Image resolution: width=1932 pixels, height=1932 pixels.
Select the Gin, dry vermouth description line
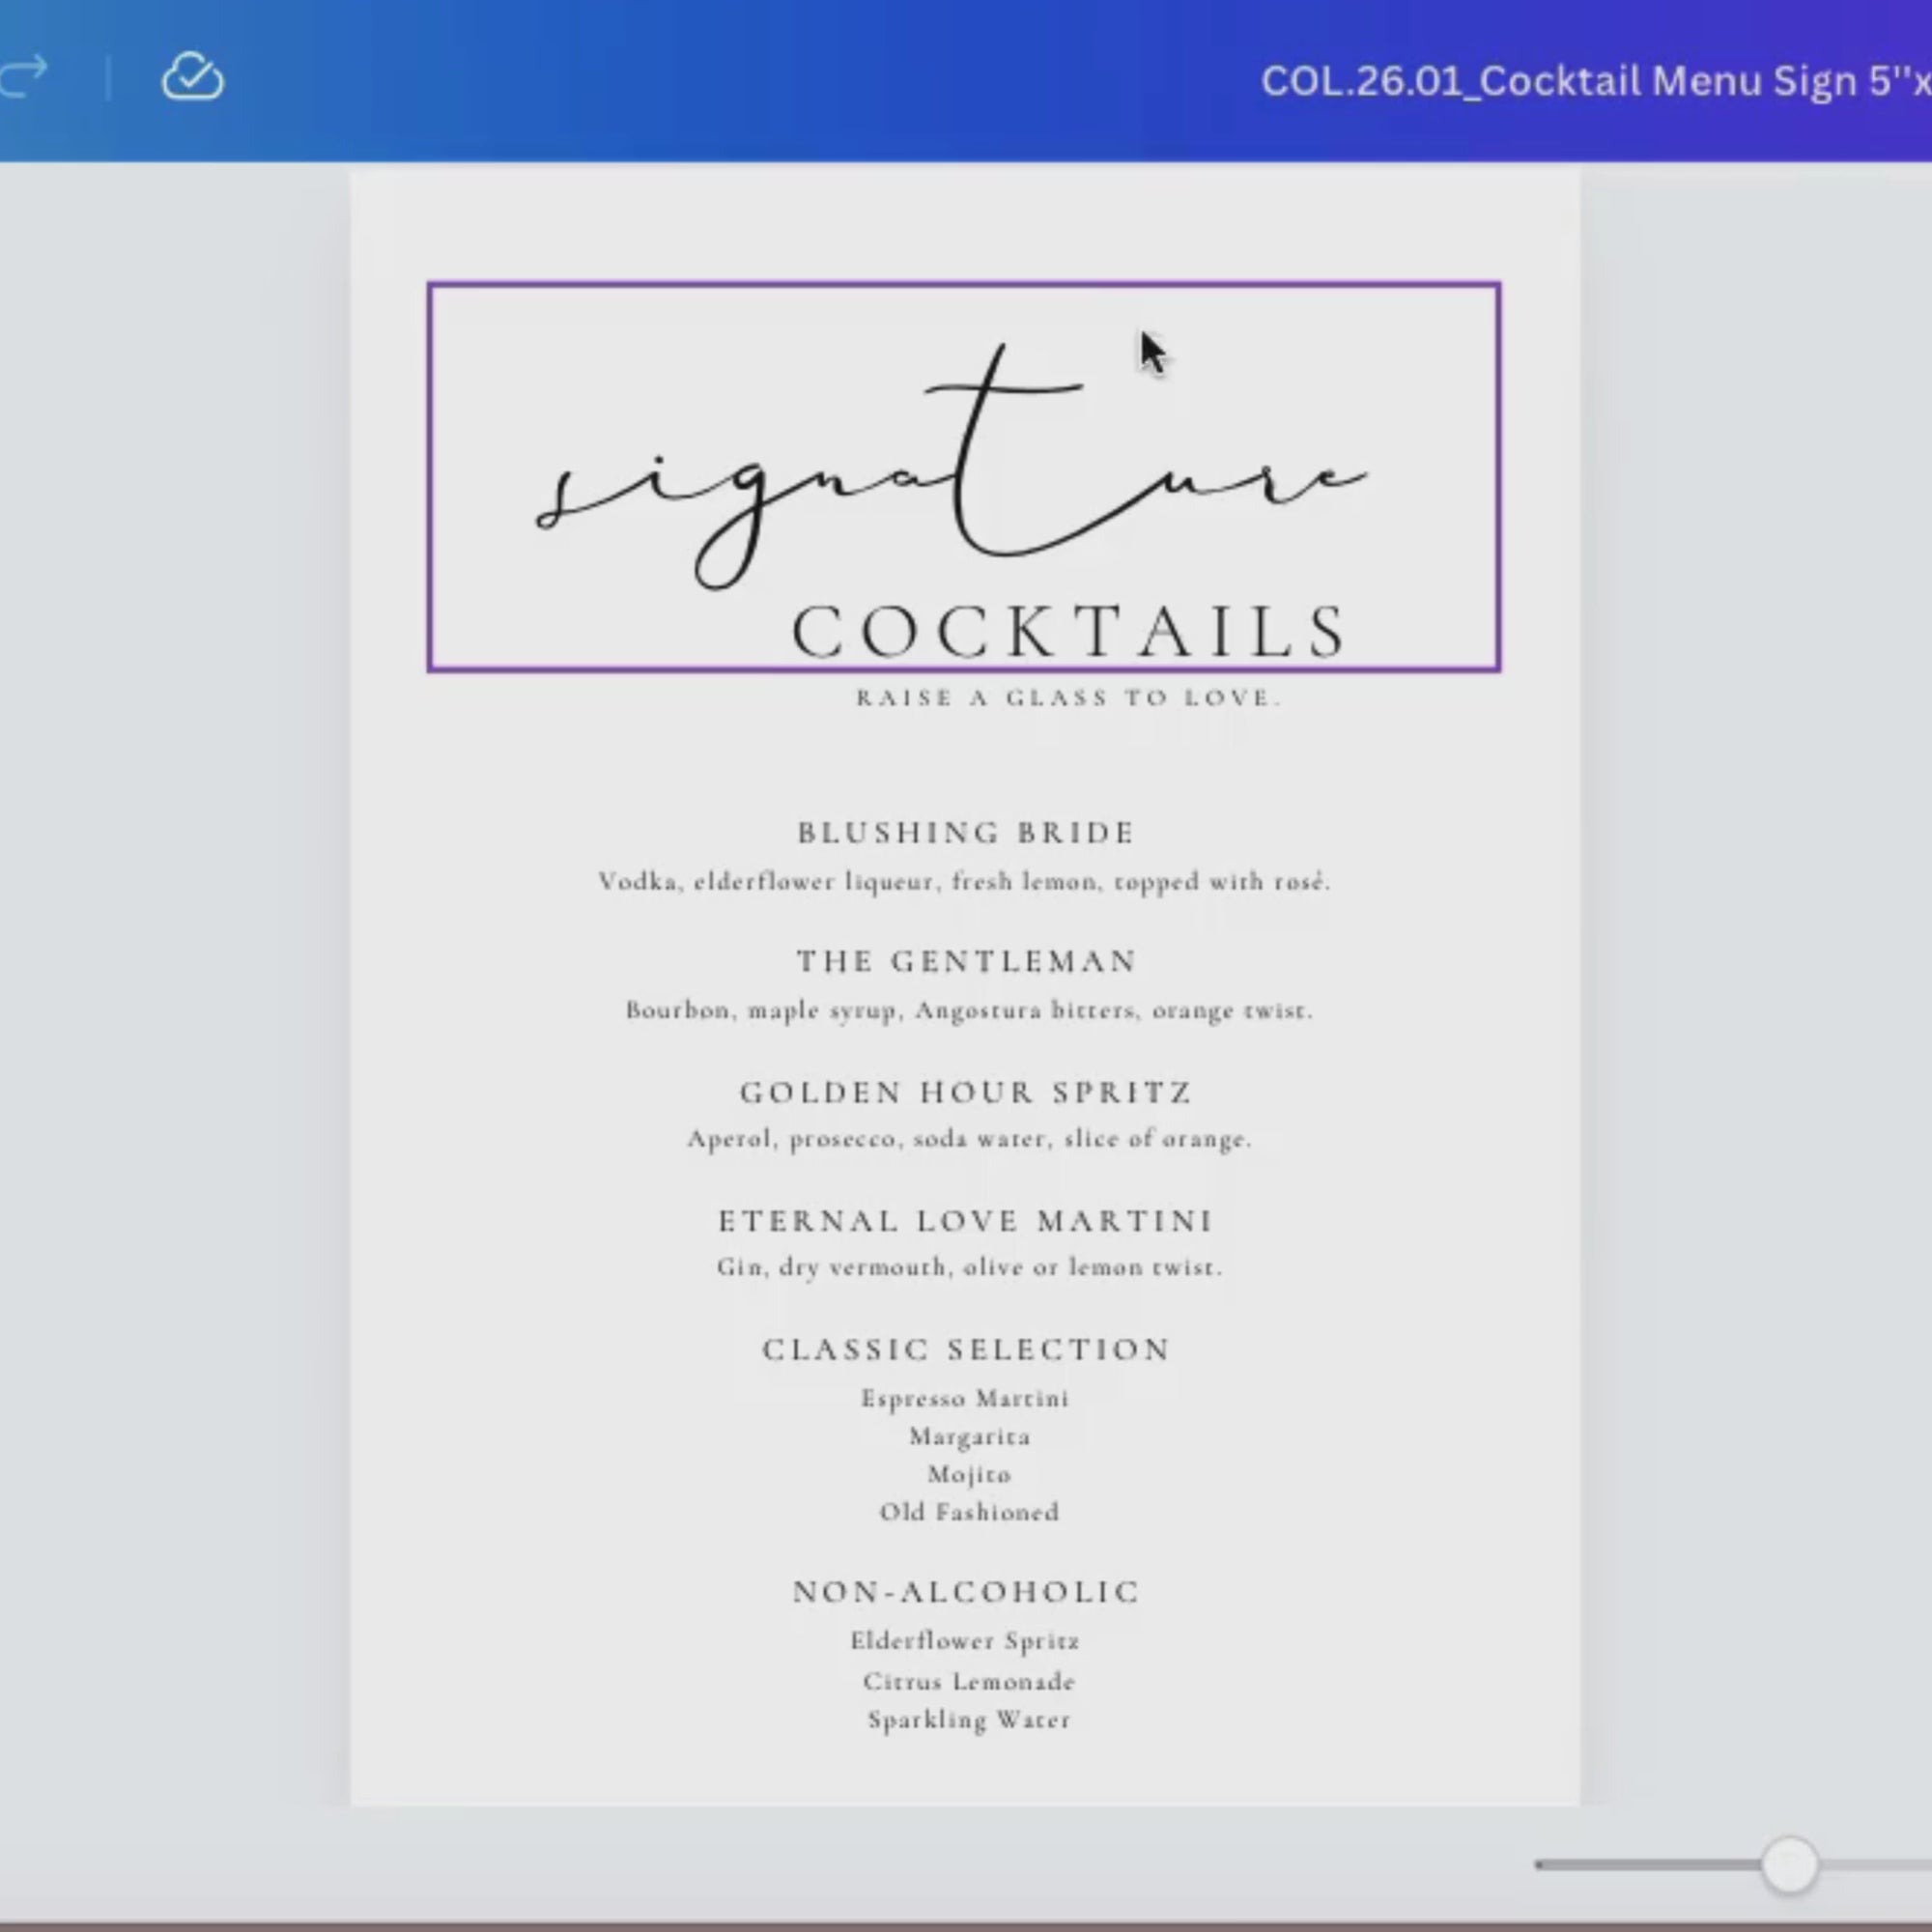pos(969,1268)
